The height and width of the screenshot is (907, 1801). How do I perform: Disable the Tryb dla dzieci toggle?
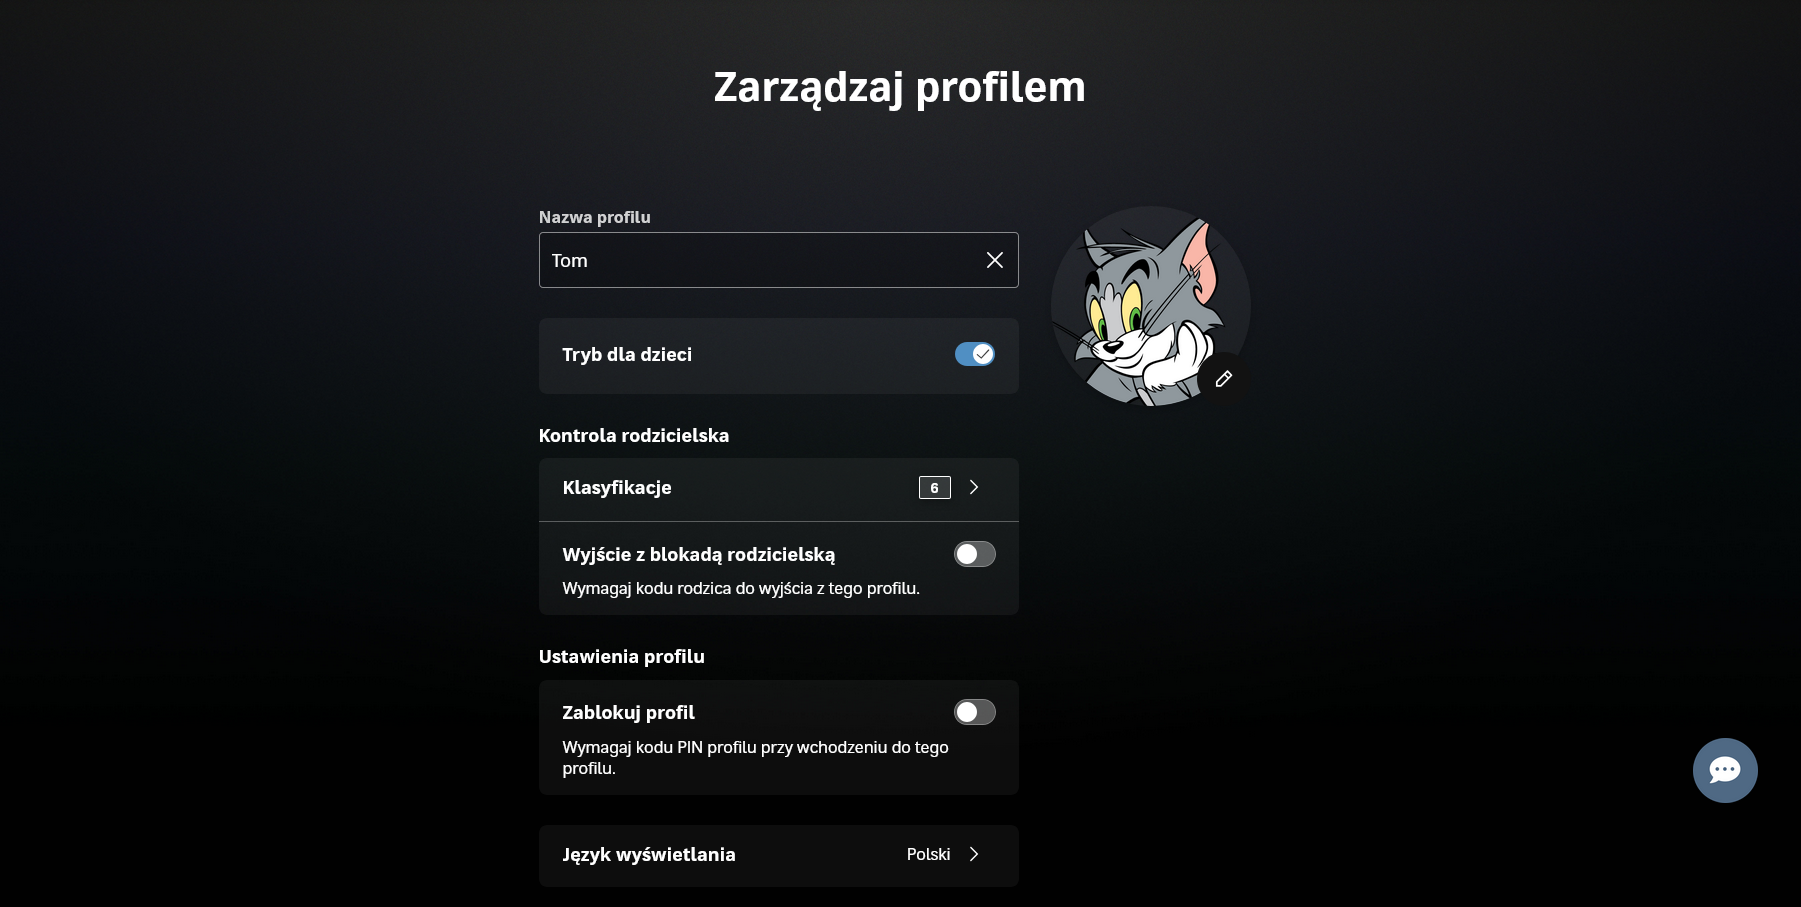coord(975,354)
